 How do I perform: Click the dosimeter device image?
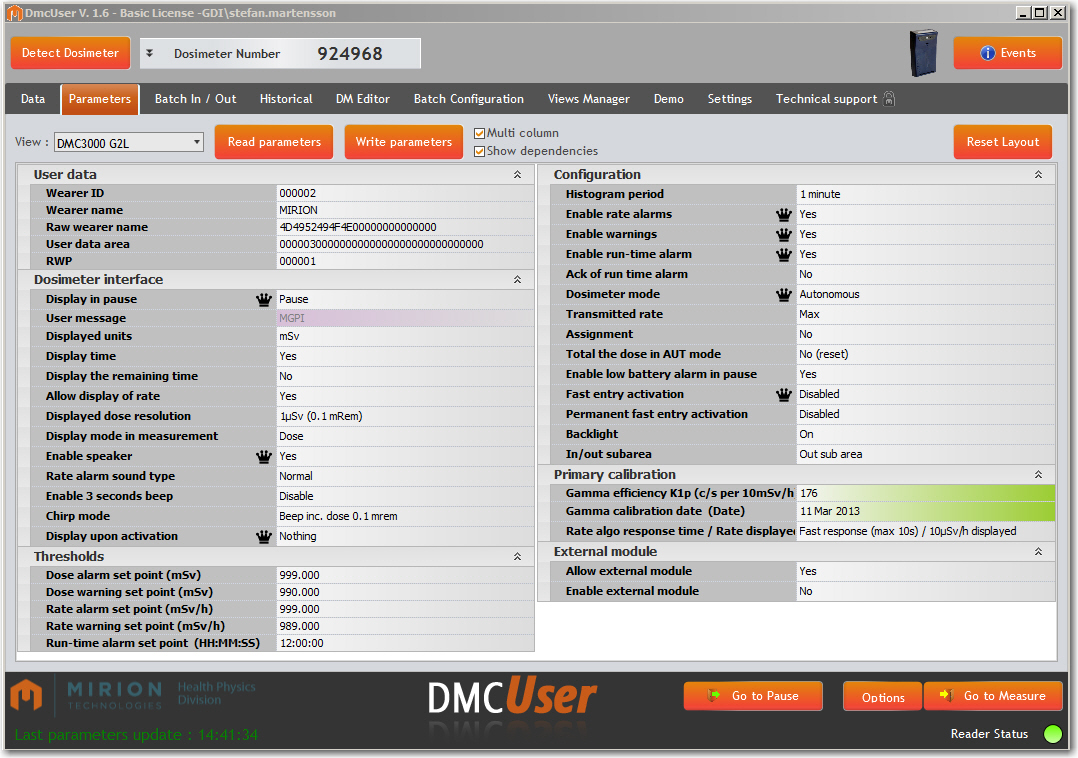924,53
